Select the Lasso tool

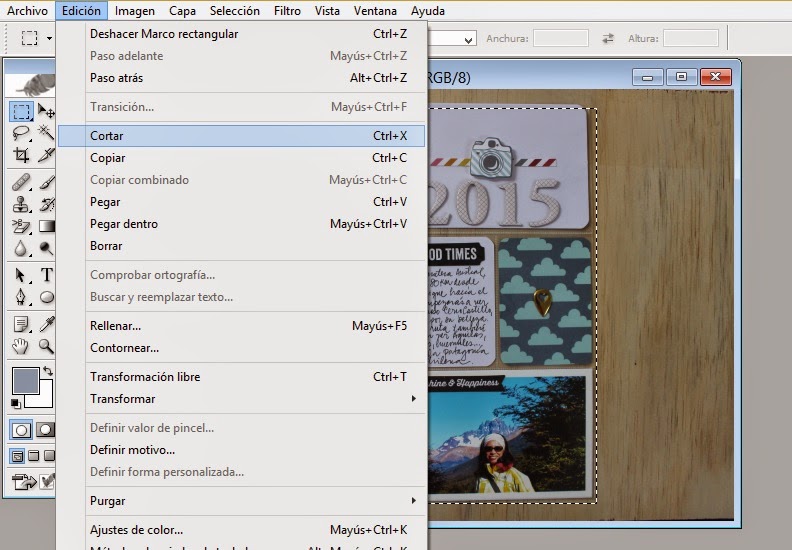click(x=21, y=133)
